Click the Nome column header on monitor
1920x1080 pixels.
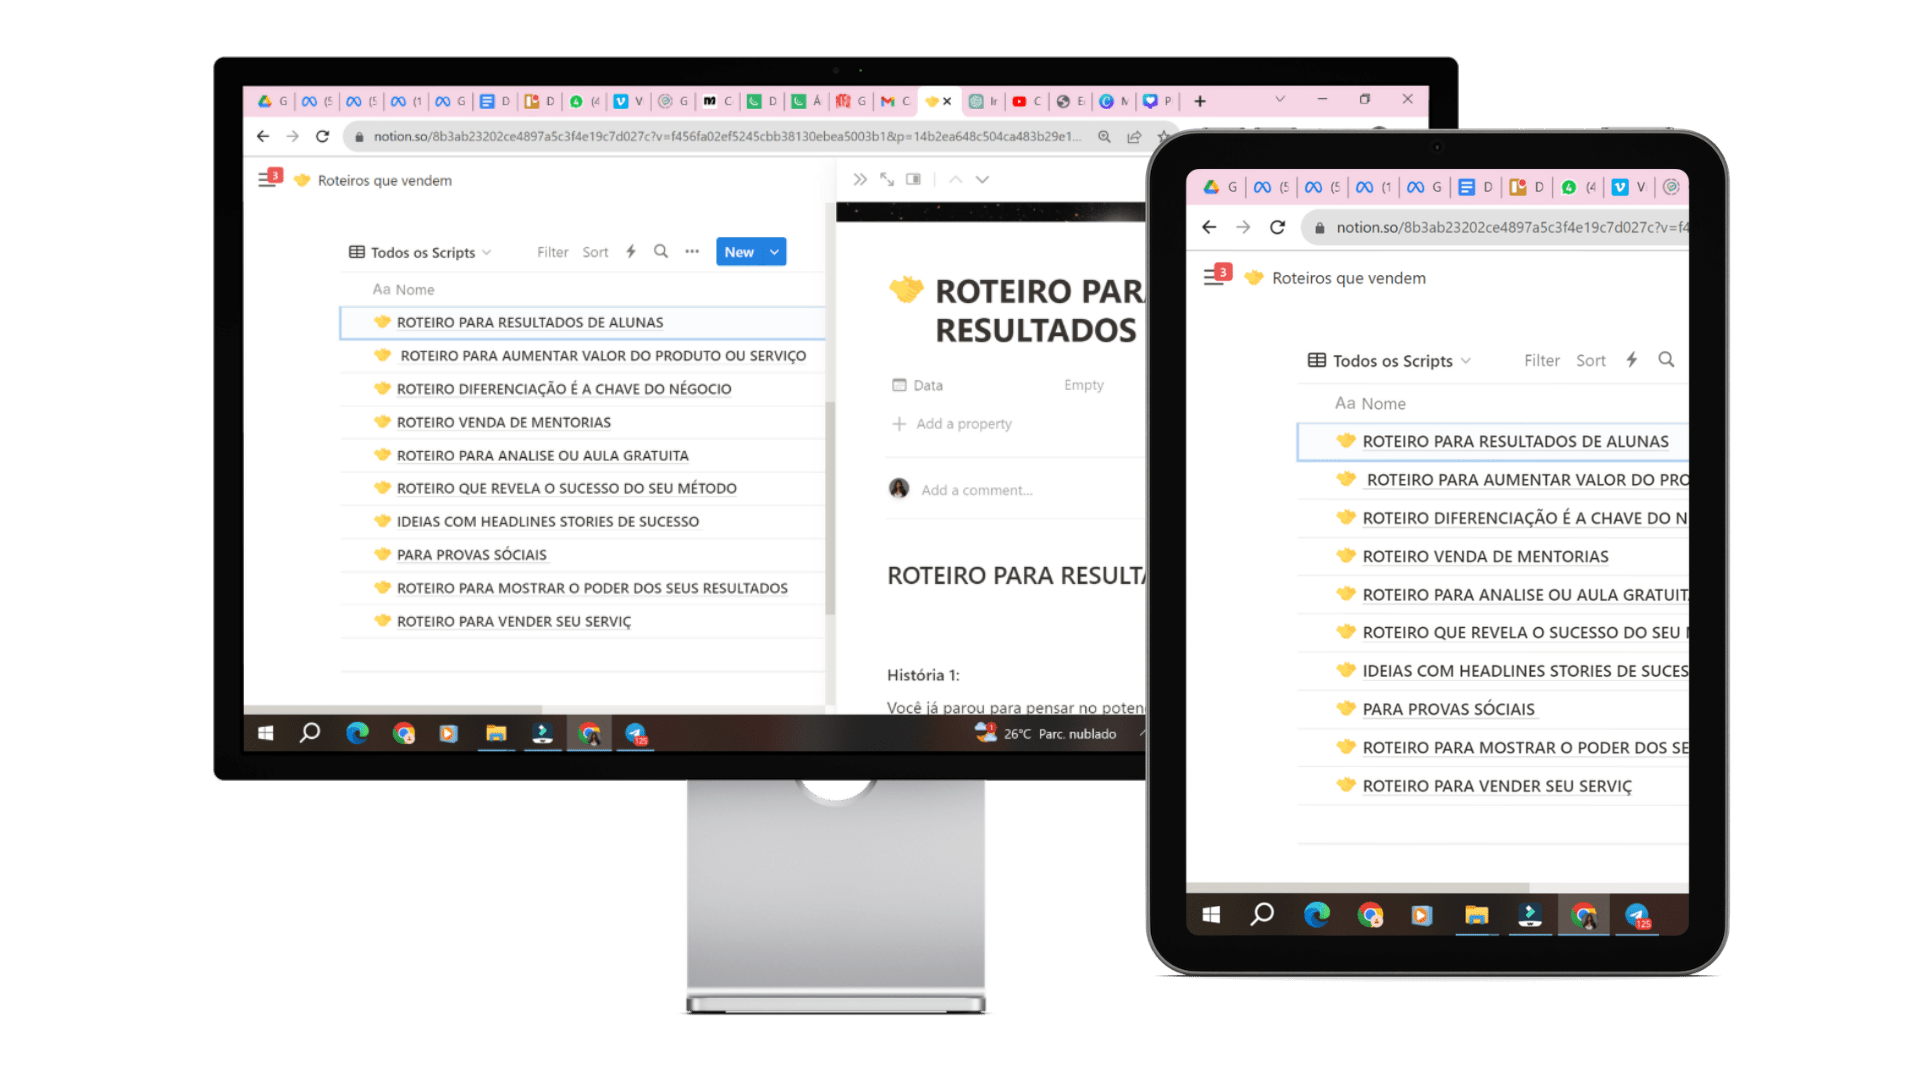tap(403, 289)
